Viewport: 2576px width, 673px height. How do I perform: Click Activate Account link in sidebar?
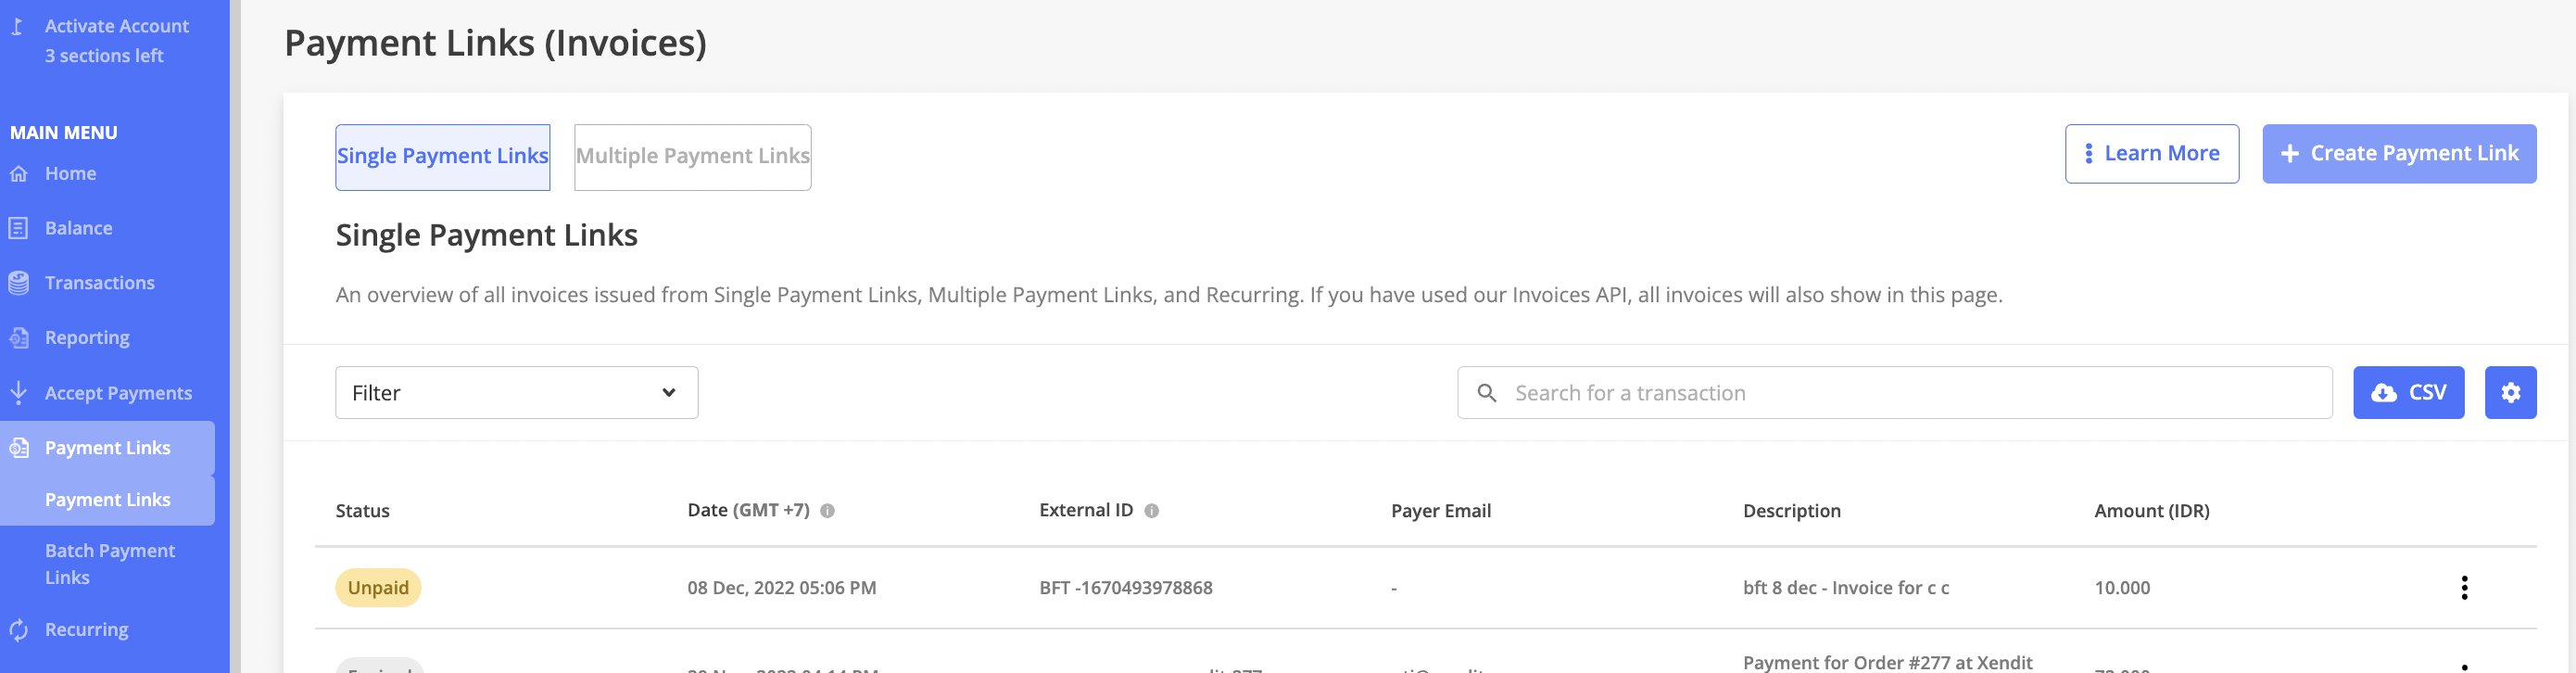(116, 27)
